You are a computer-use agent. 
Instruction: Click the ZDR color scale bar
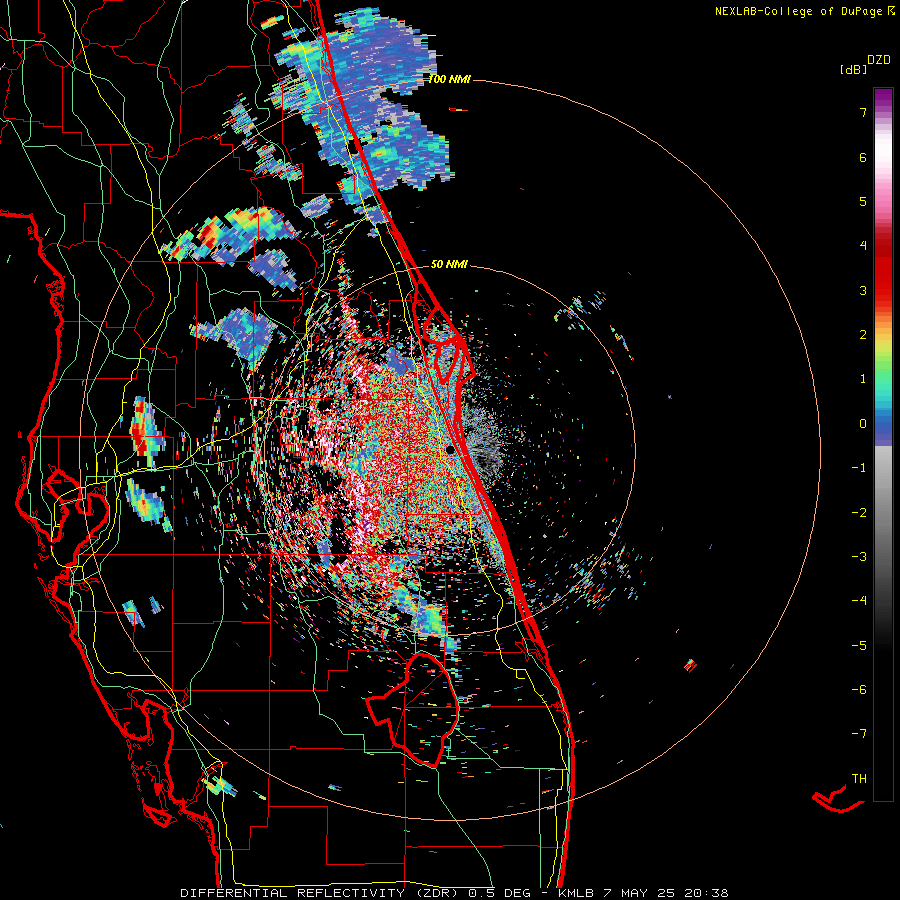tap(883, 444)
